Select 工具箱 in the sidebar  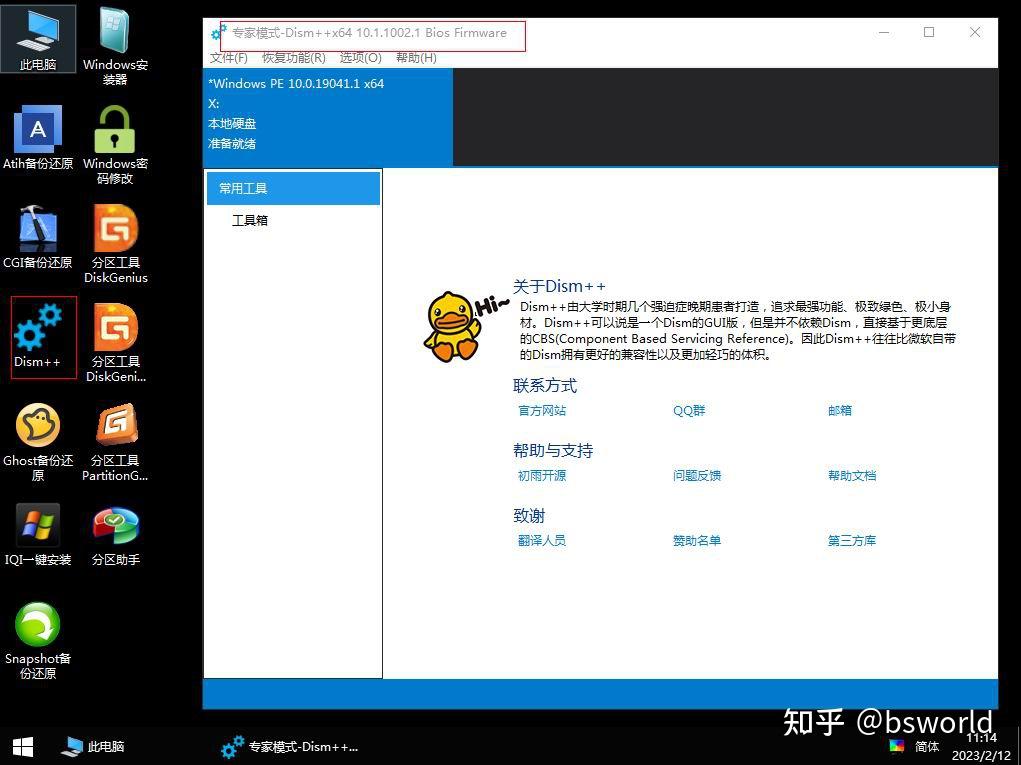[x=249, y=220]
